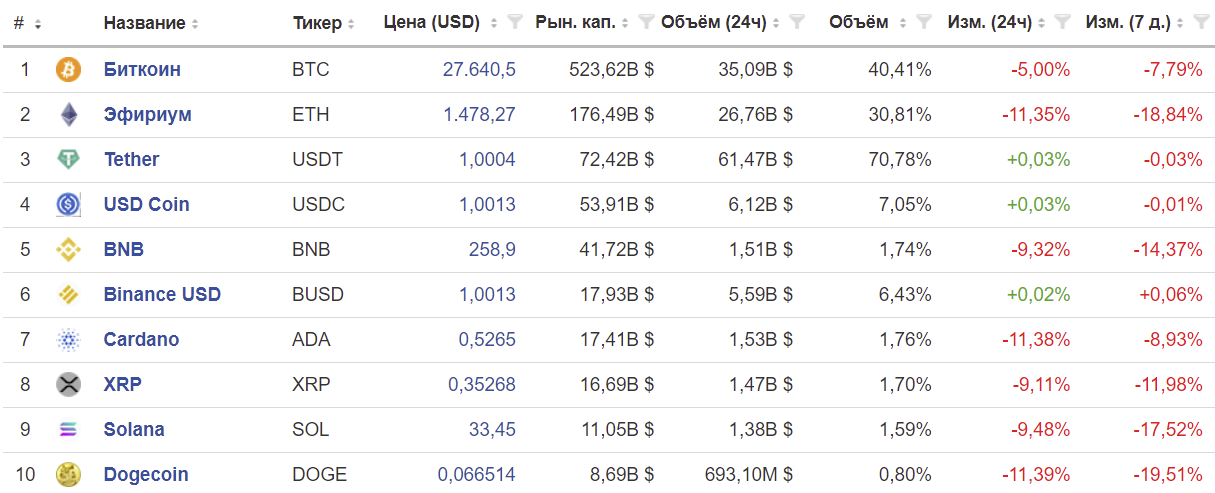Click the Ethereum diamond logo icon
Screen dimensions: 1215x493
68,115
